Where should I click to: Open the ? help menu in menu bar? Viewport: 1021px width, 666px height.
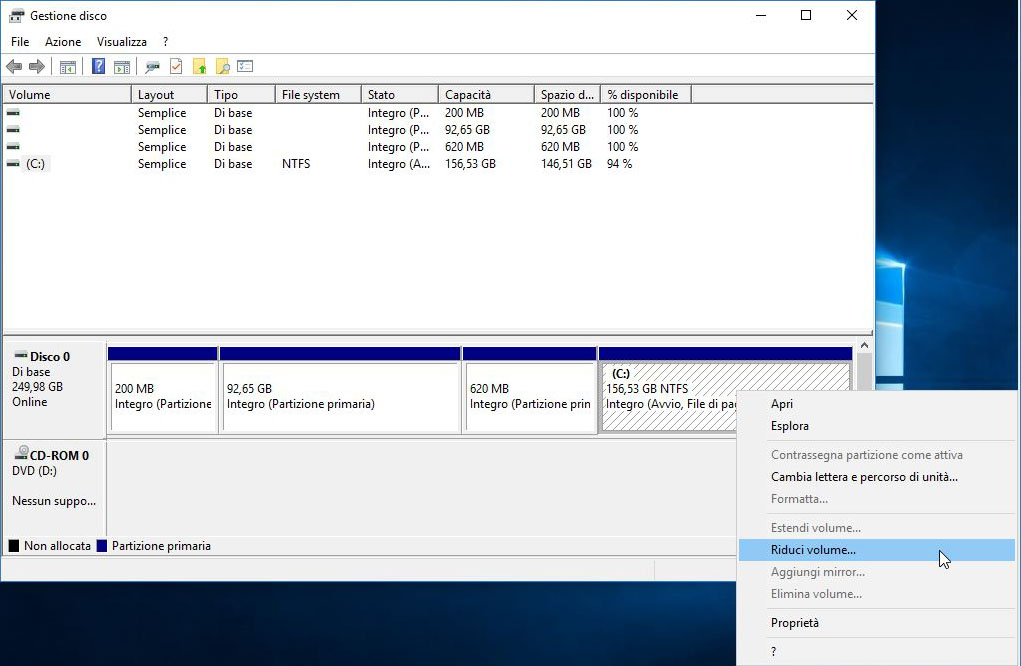[x=165, y=42]
